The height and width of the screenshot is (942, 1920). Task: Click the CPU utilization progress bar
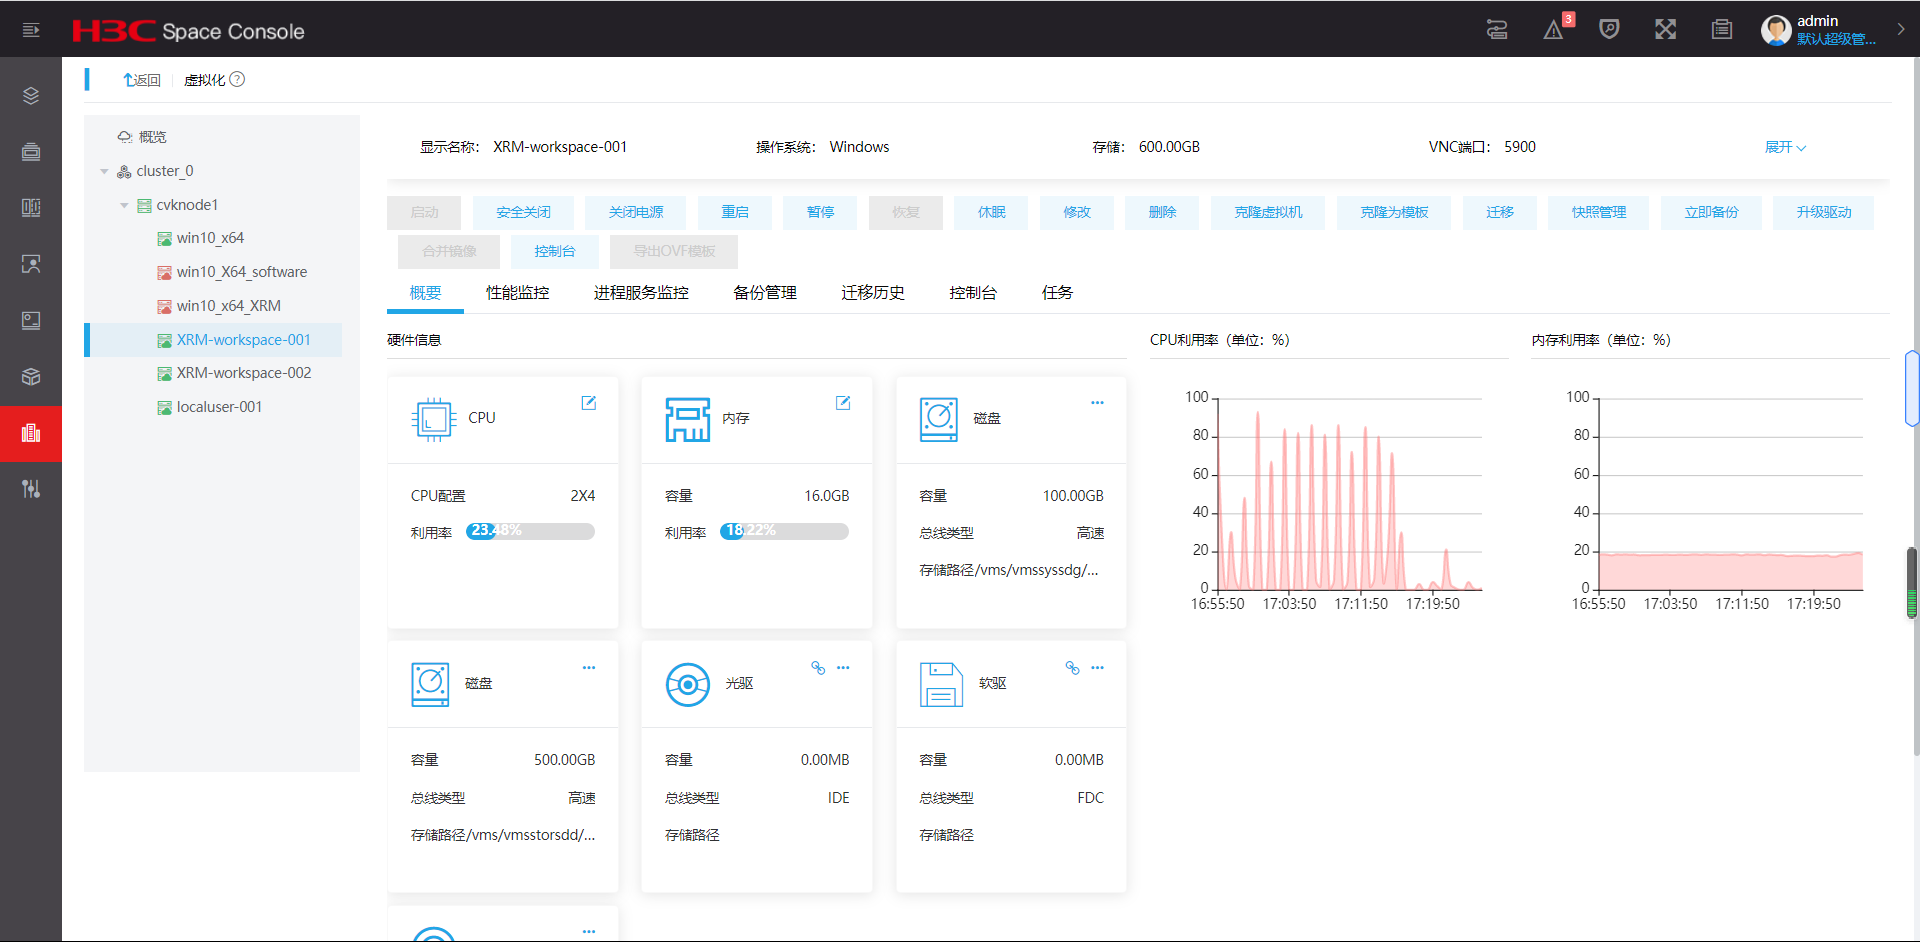[530, 531]
